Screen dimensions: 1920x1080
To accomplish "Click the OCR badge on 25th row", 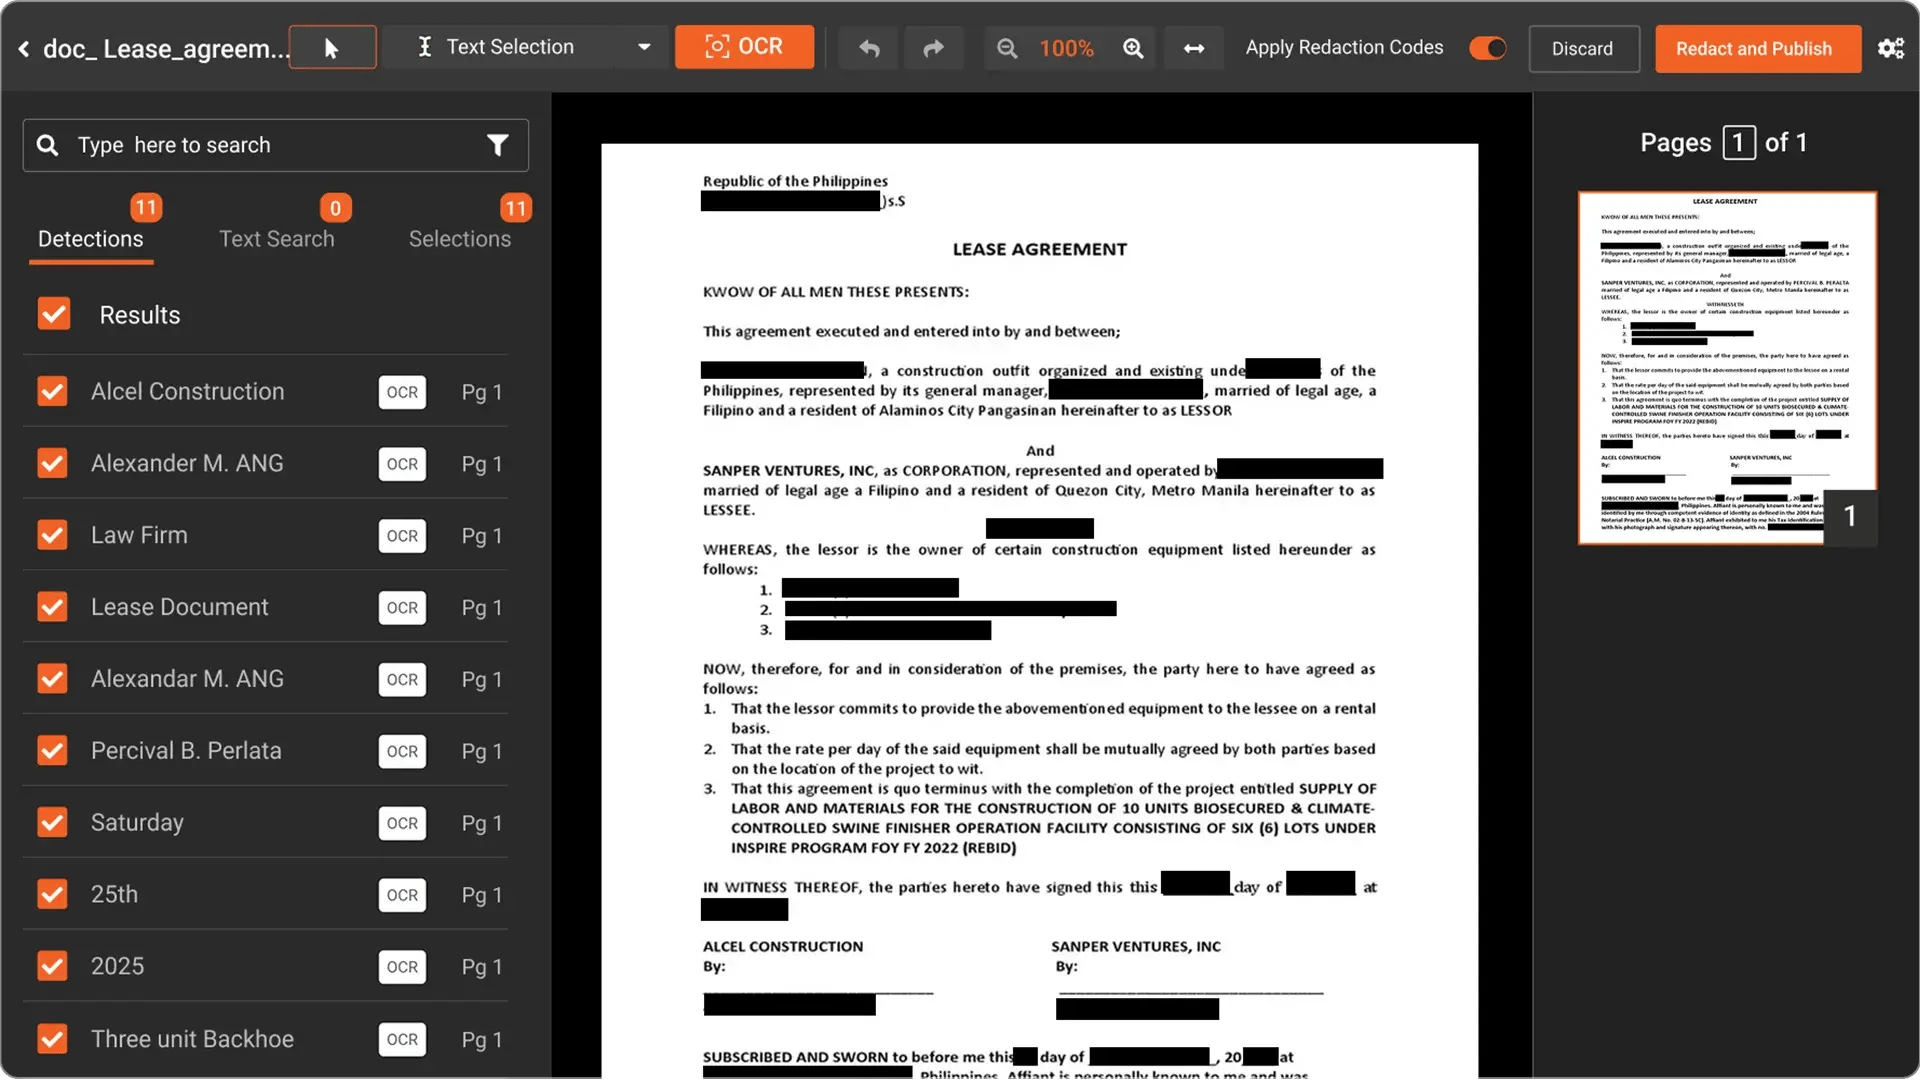I will tap(402, 895).
